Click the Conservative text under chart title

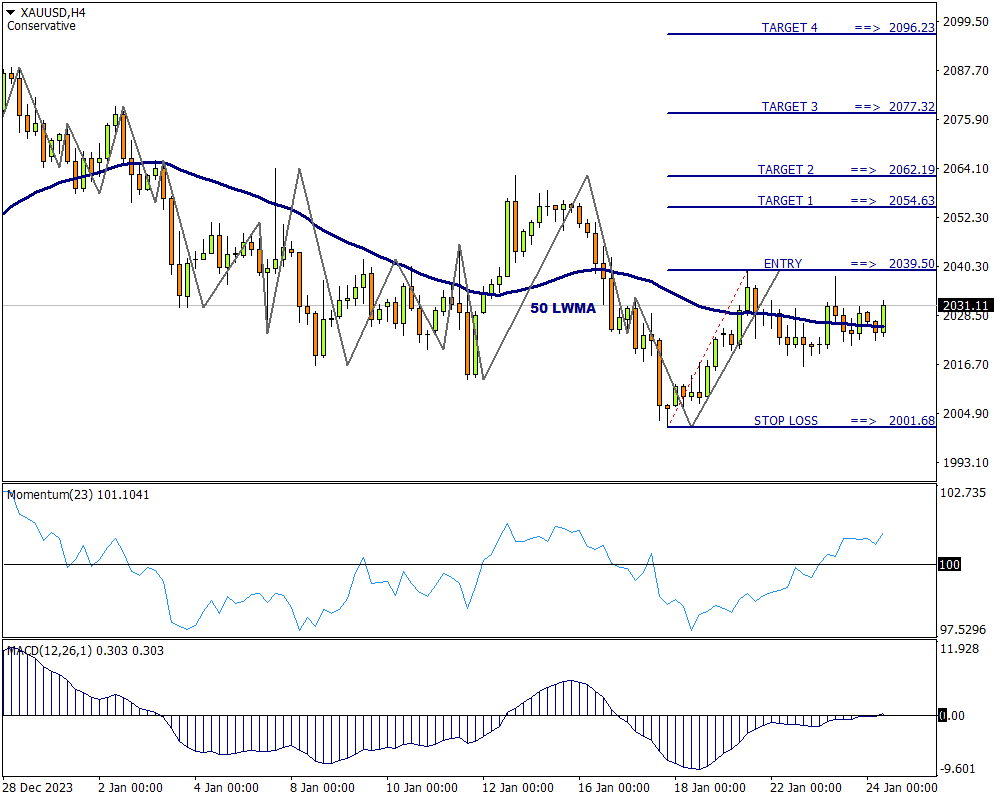click(41, 26)
